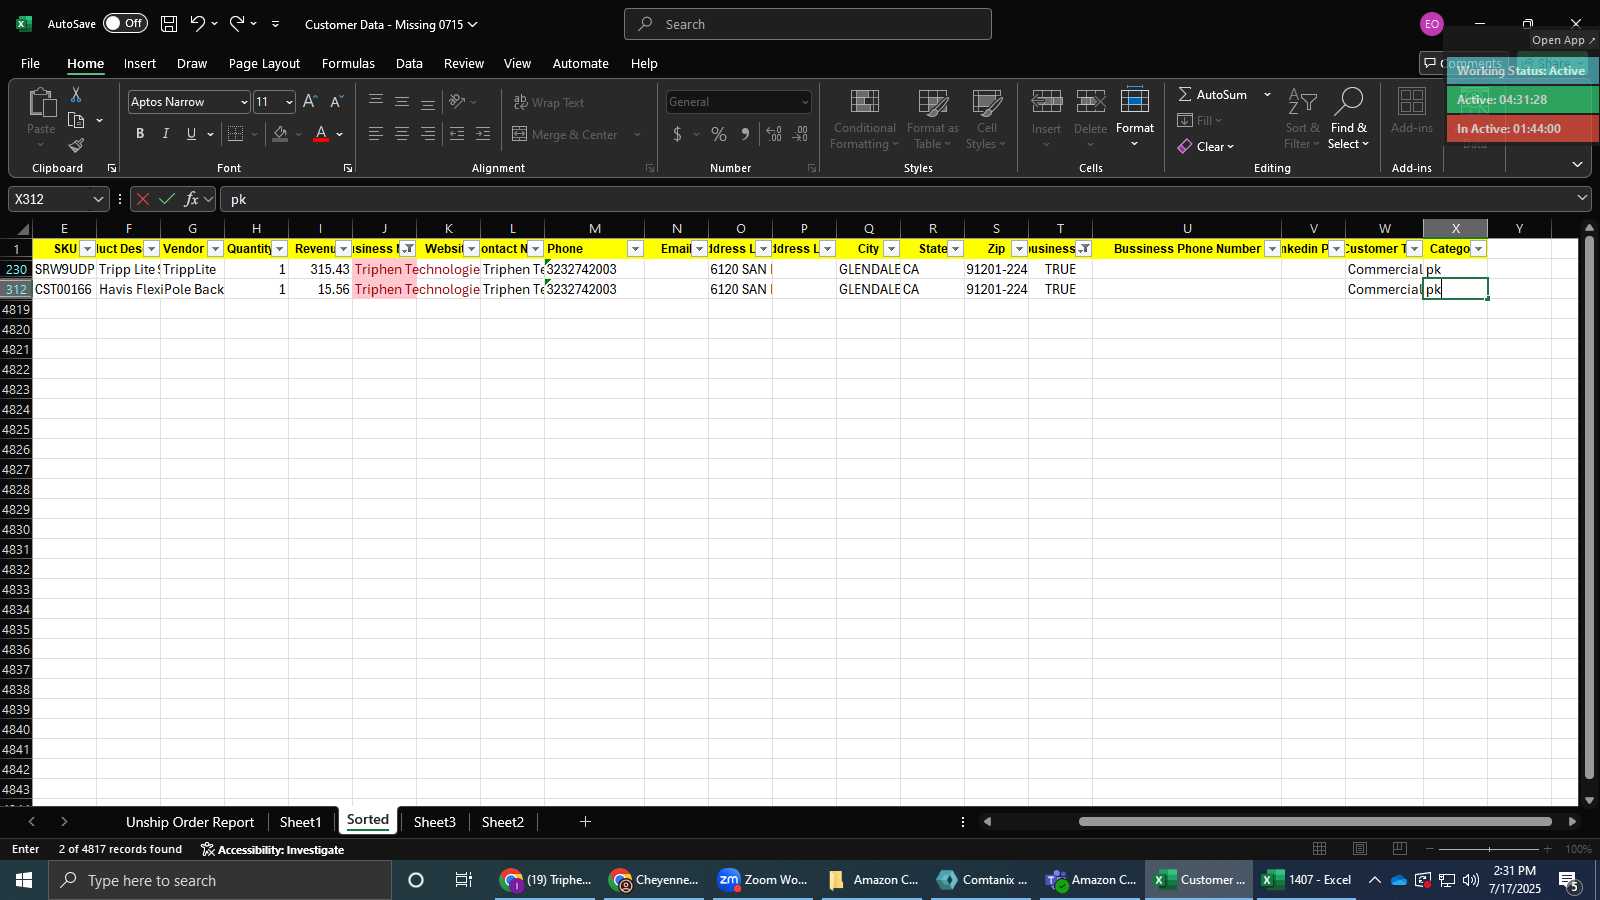
Task: Expand the formula bar
Action: coord(1582,198)
